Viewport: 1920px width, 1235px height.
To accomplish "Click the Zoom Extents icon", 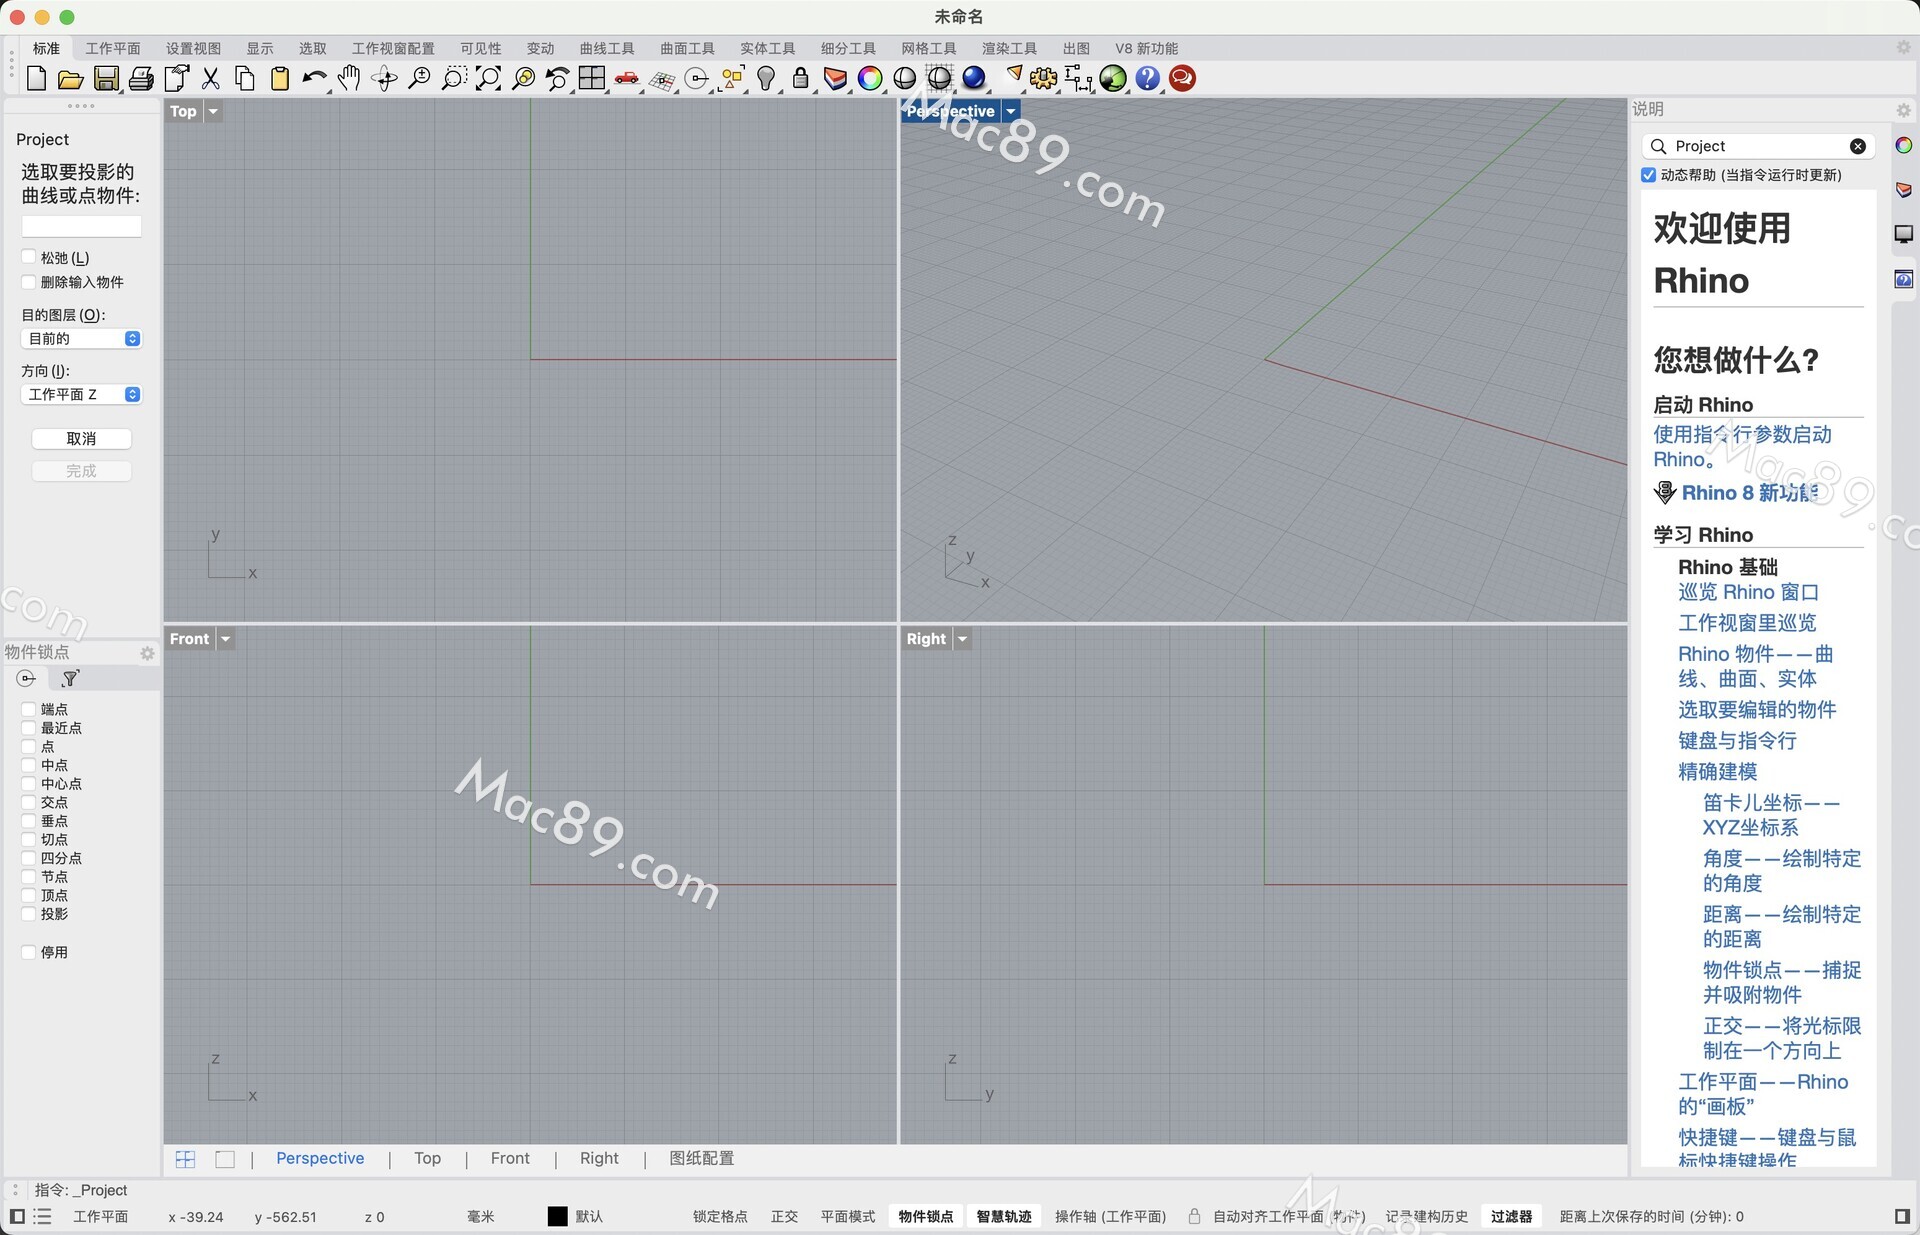I will [x=488, y=78].
